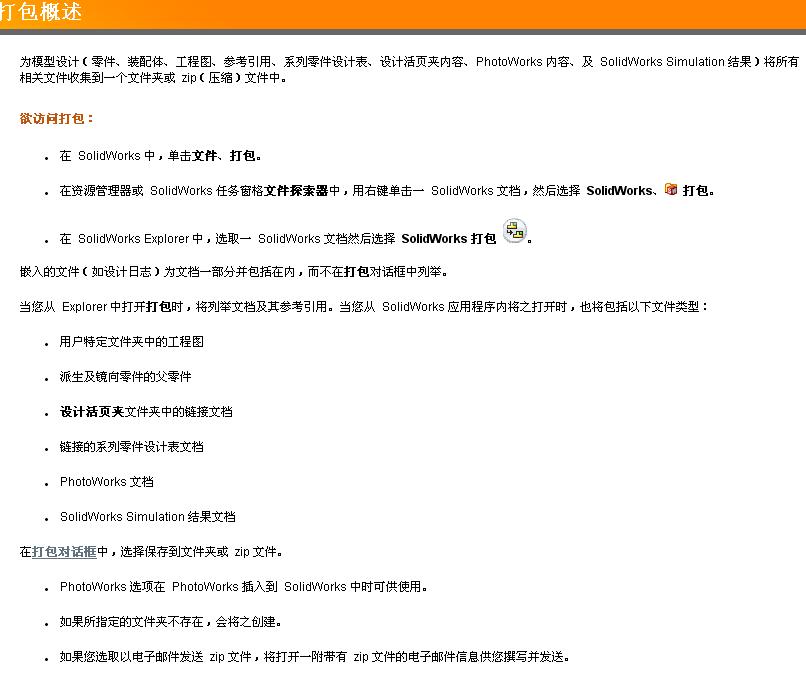The image size is (806, 673).
Task: Click the line 'PhotoWorks 选项在 PhotoWorks 插入到'
Action: point(244,587)
